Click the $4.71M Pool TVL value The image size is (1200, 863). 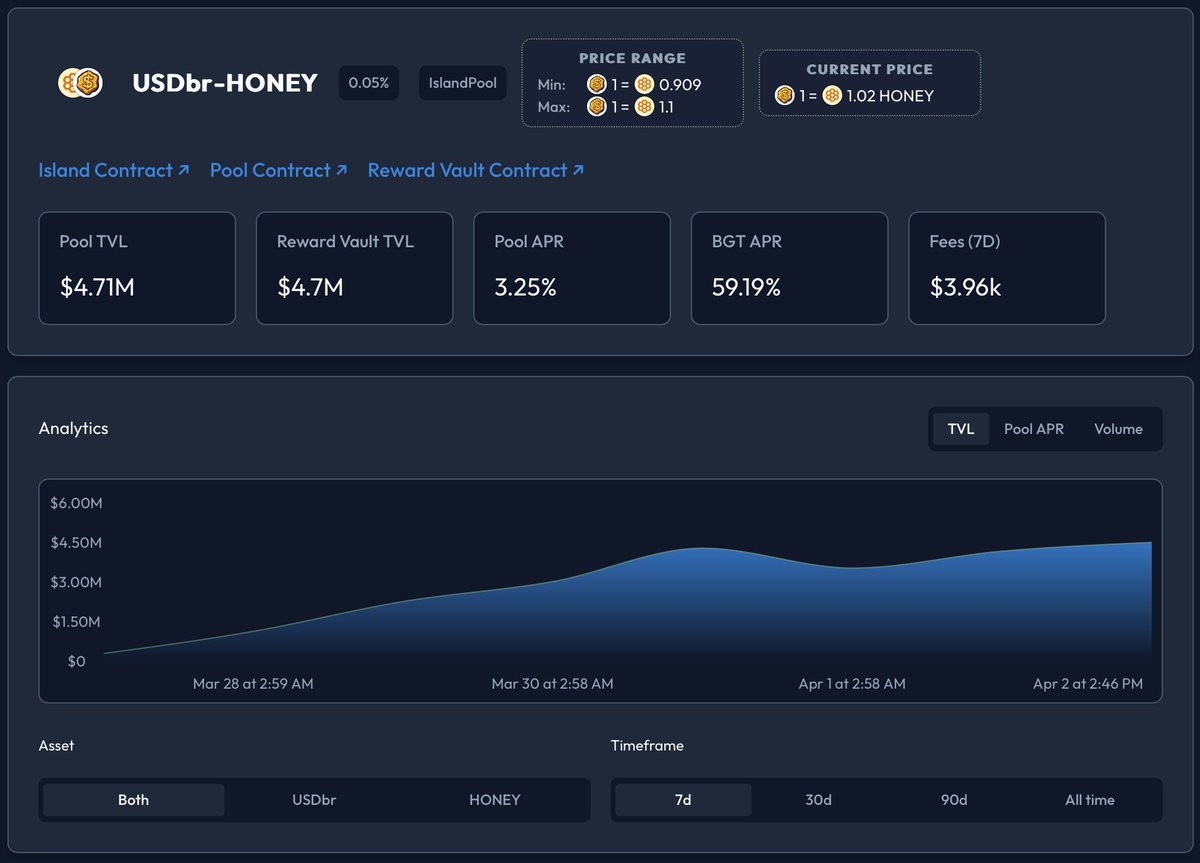pyautogui.click(x=97, y=288)
